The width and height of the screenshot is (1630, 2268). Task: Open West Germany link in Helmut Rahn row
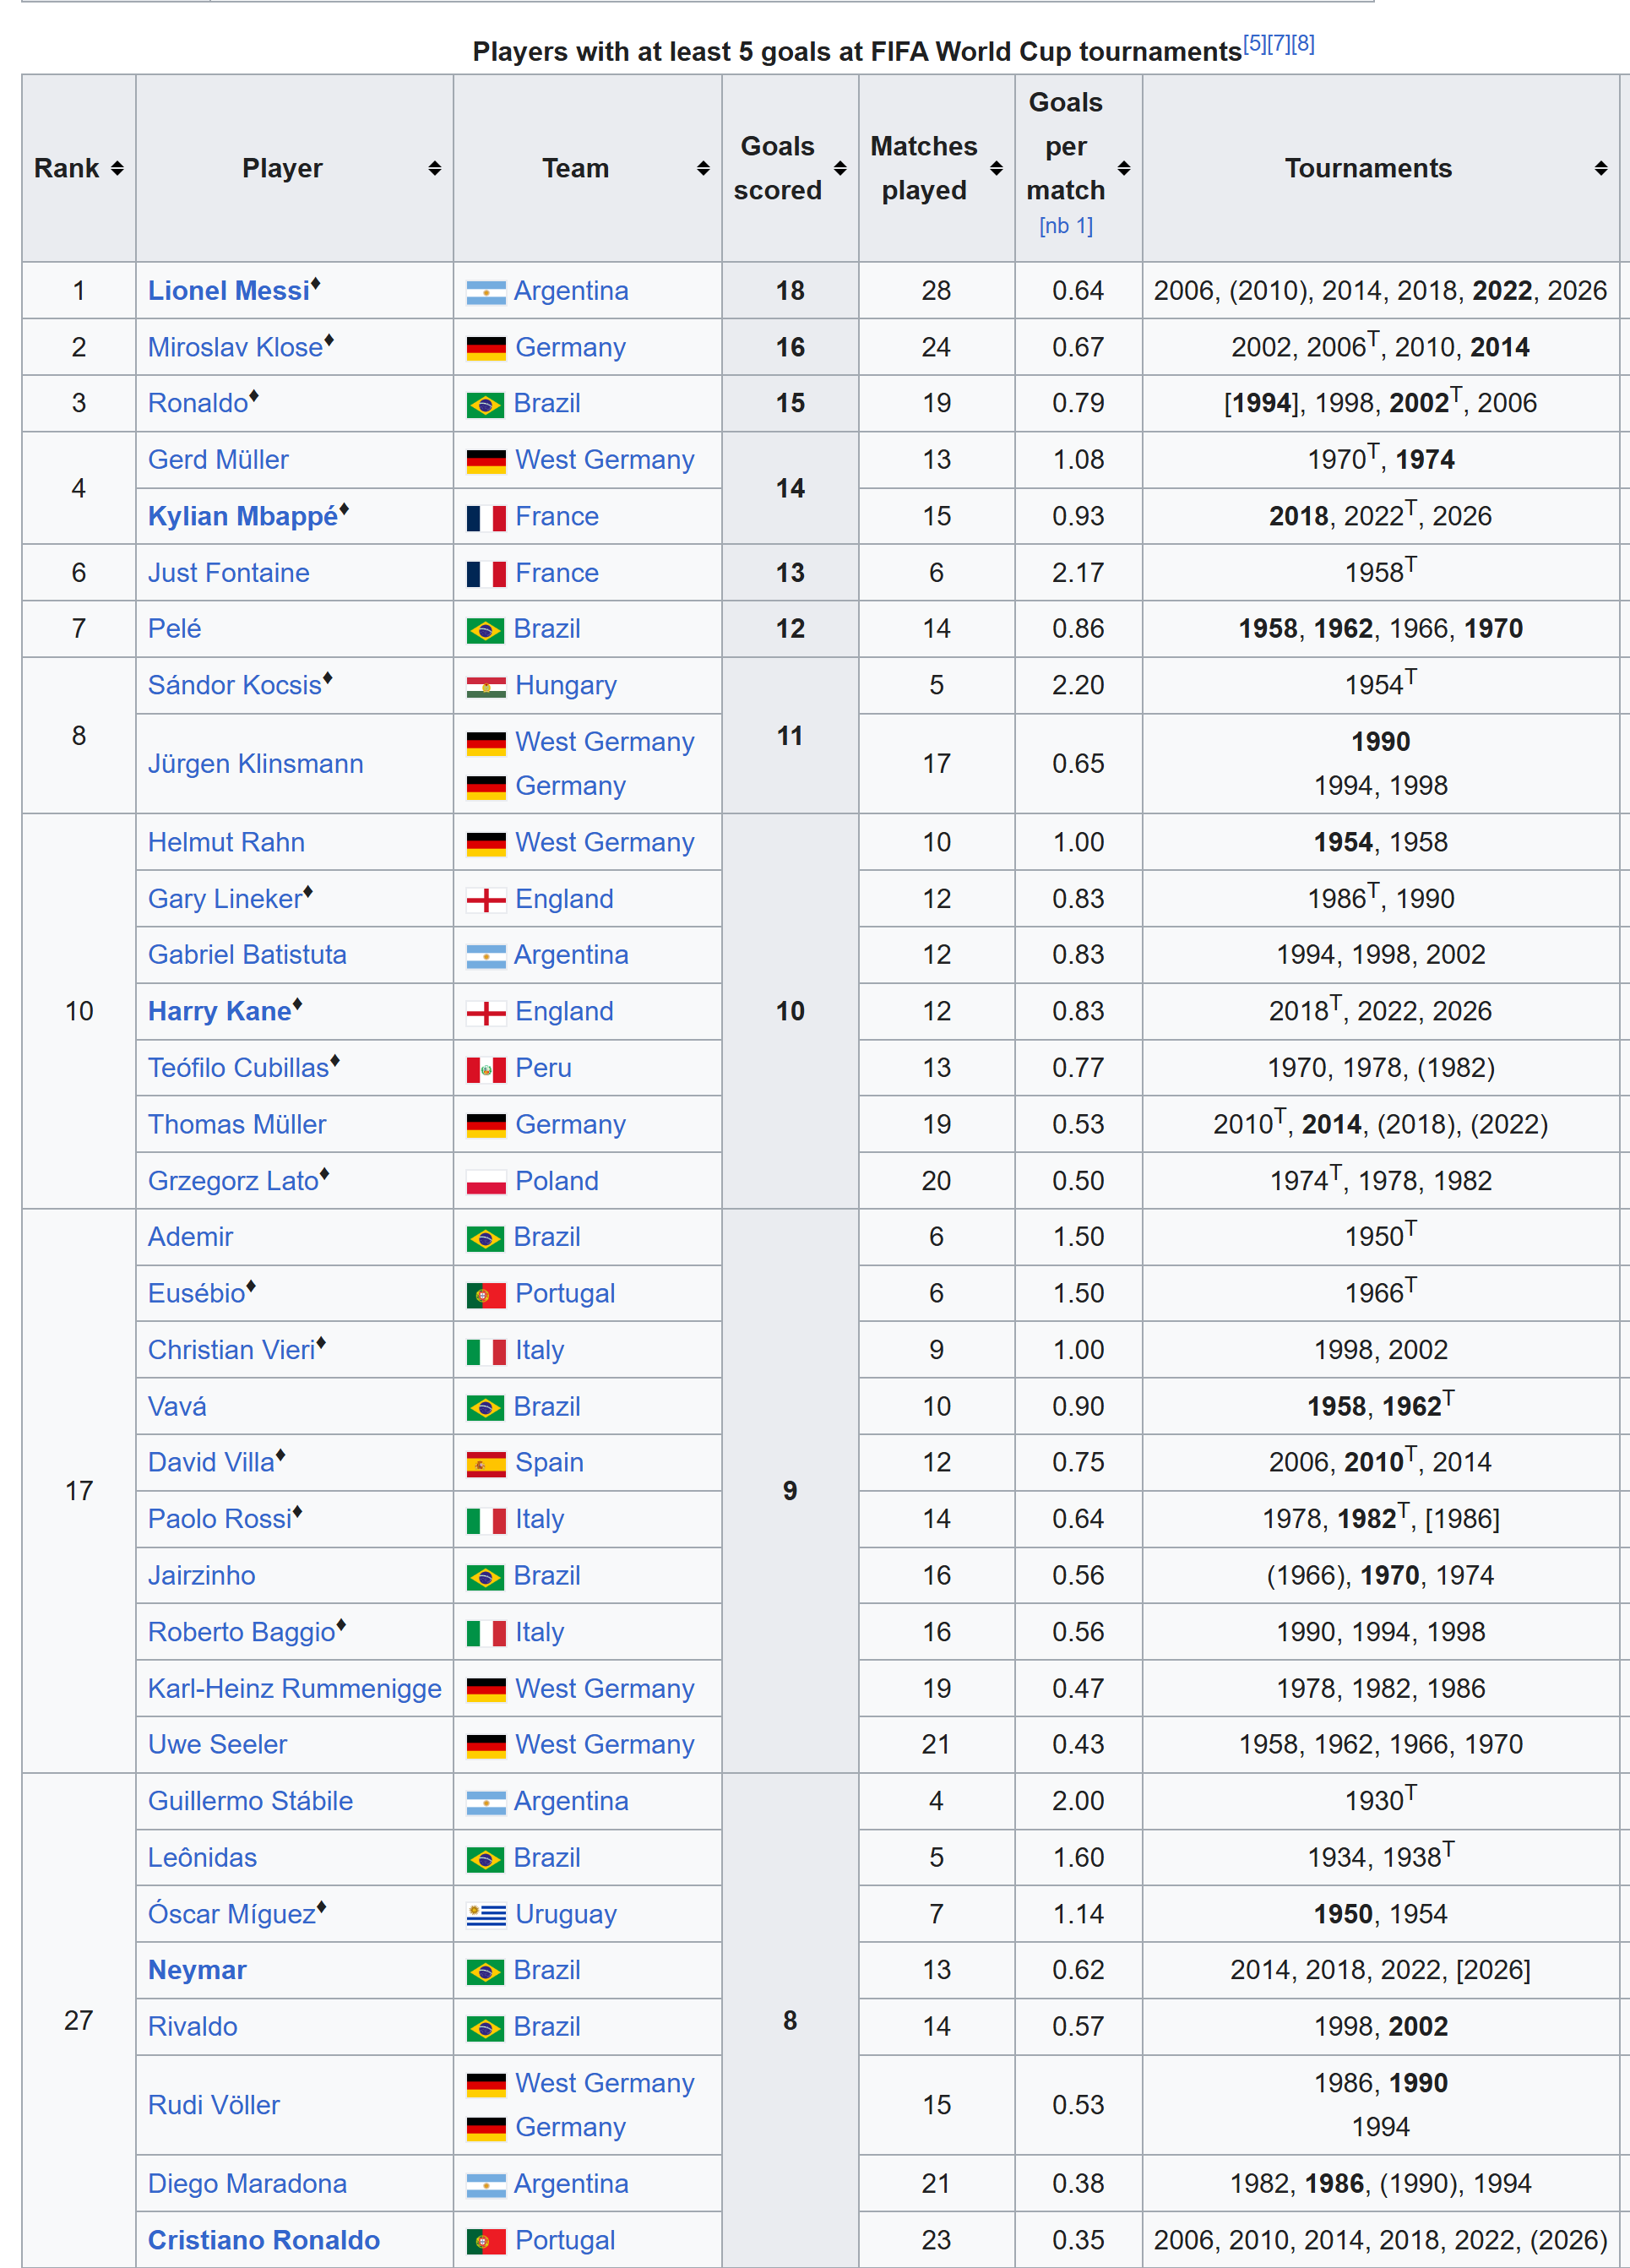[605, 842]
